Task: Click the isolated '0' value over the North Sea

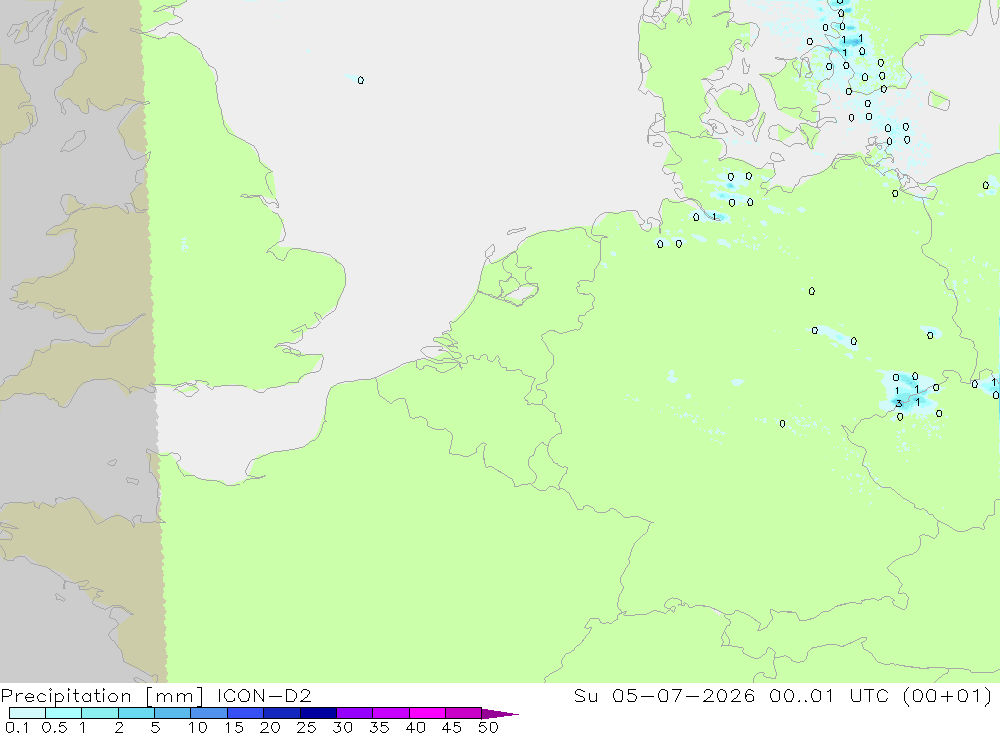Action: [x=361, y=80]
